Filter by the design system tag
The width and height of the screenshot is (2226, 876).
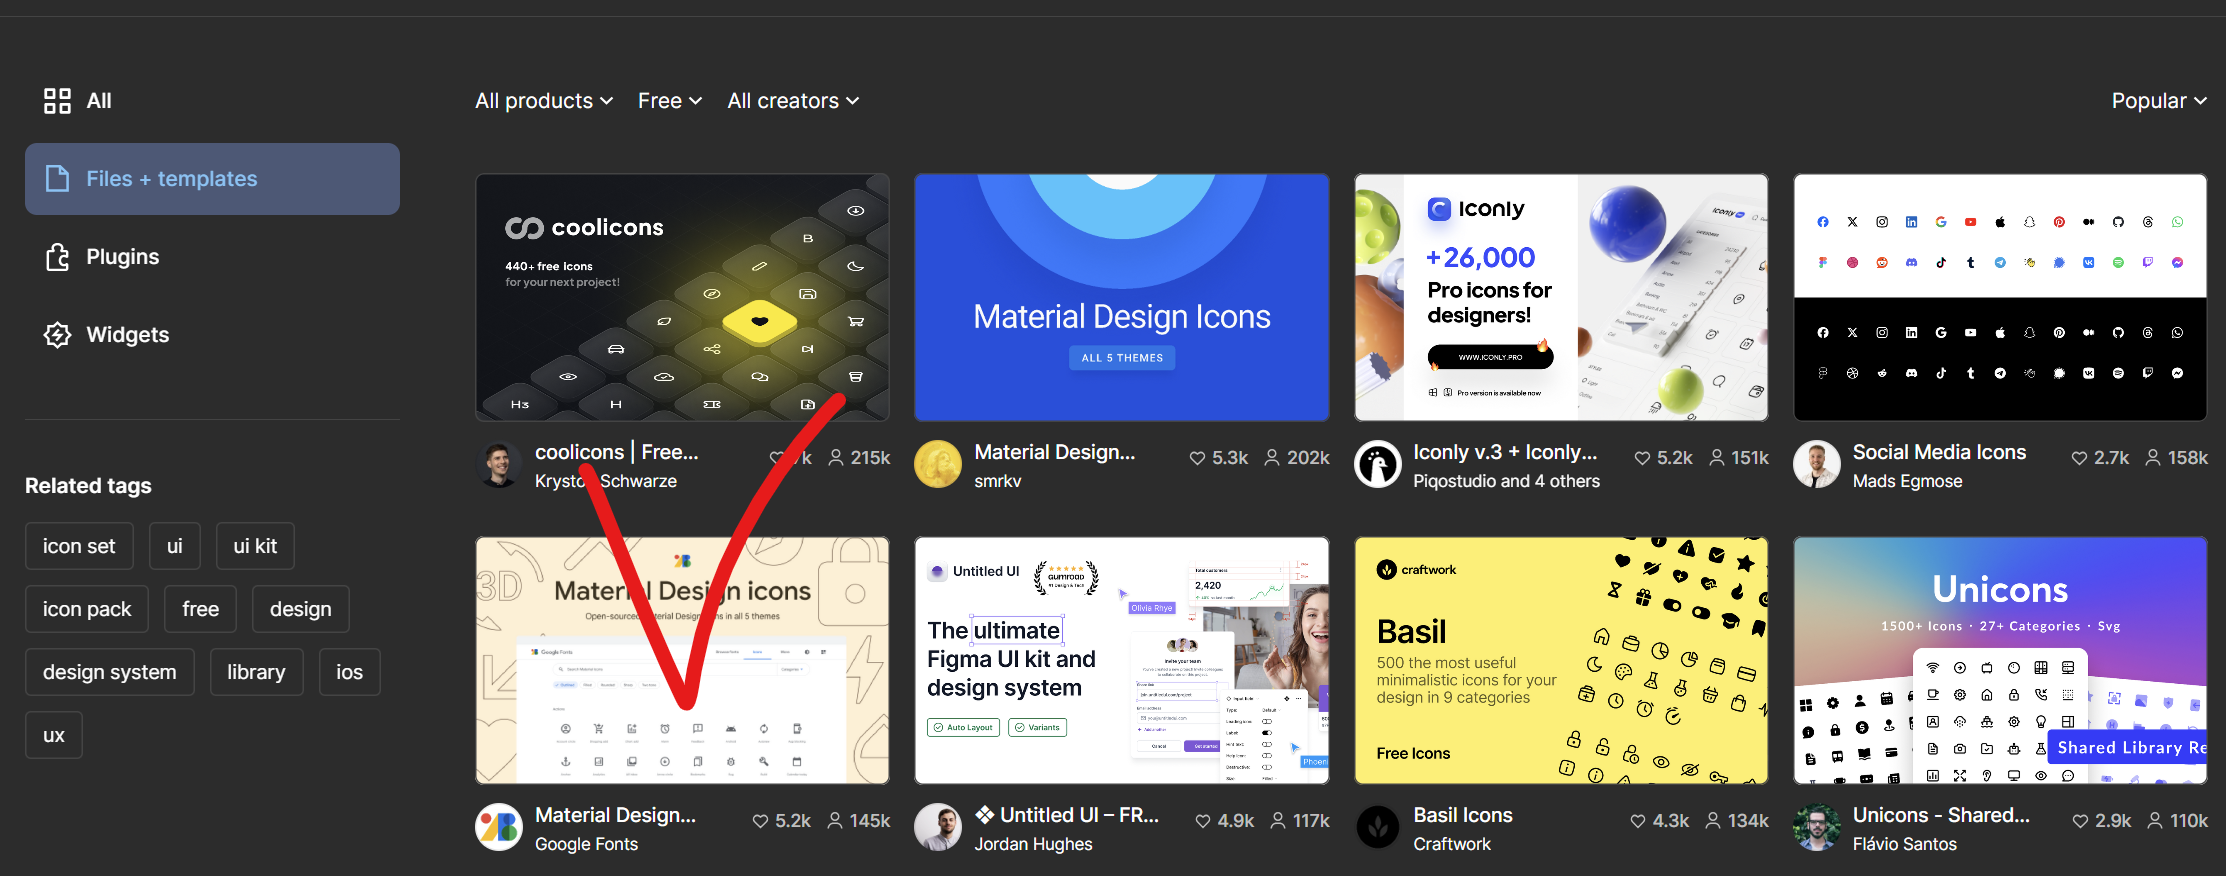[110, 672]
